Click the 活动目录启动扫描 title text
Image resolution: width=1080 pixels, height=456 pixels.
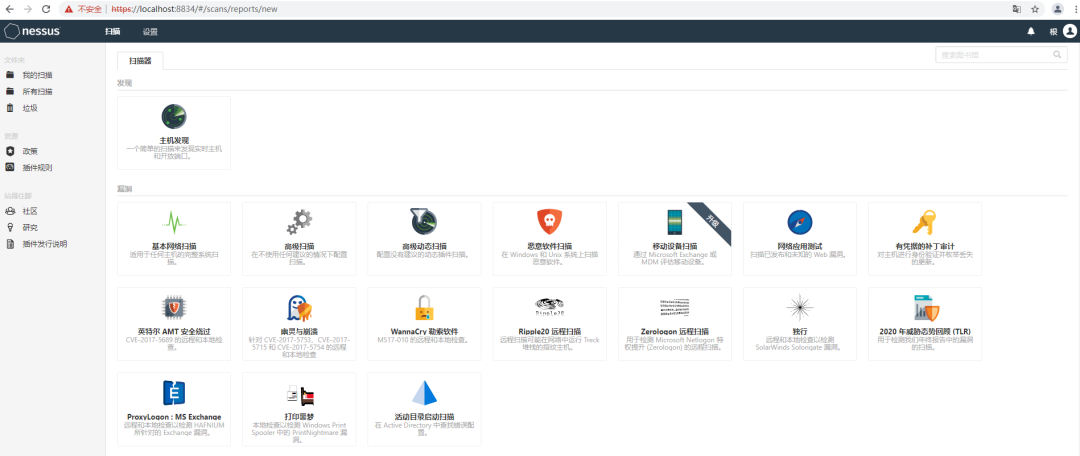pos(424,417)
